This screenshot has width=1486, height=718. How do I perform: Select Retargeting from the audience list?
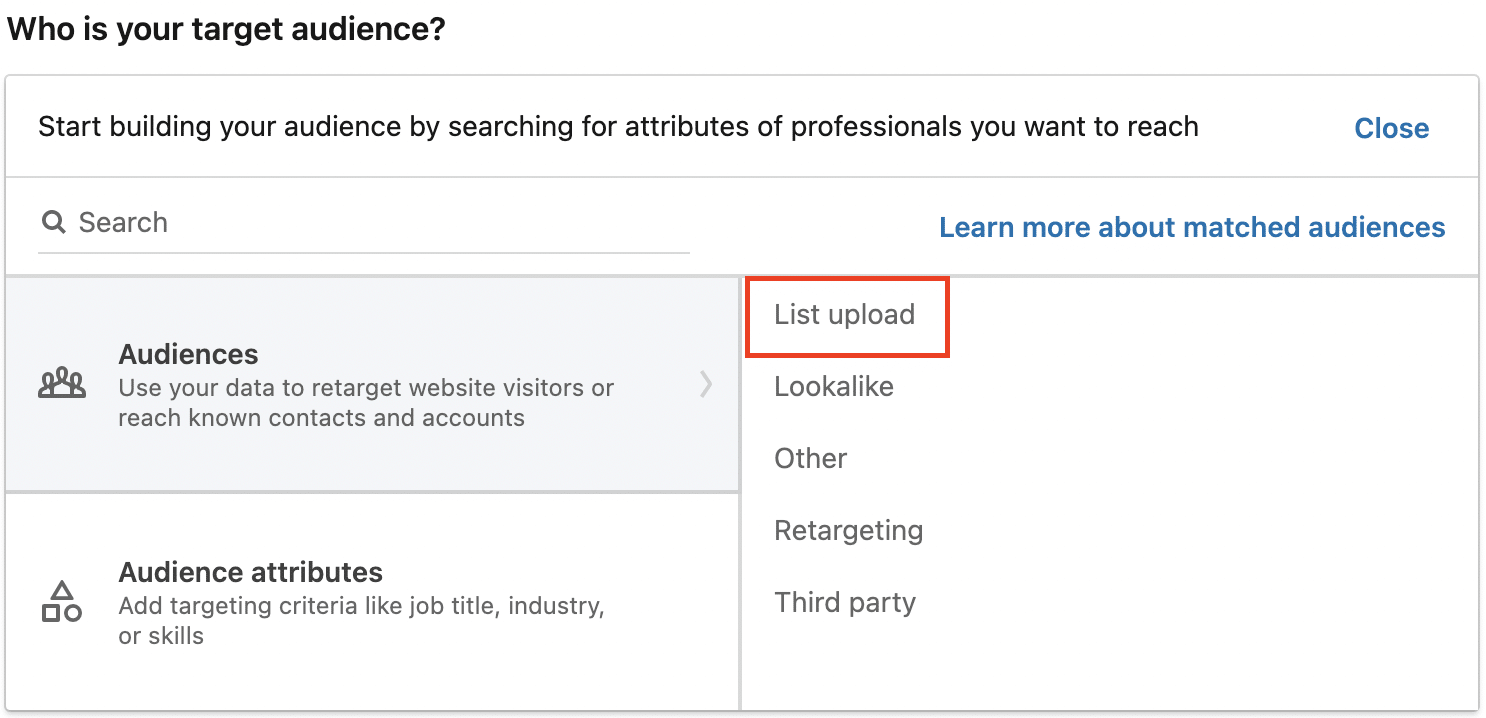[x=848, y=531]
